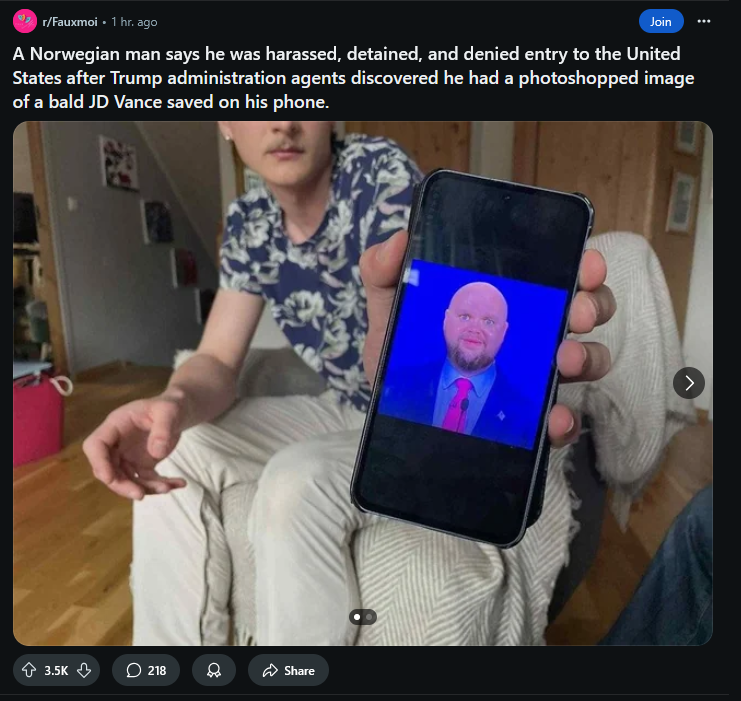Open the gallery photo of phone

(x=362, y=383)
